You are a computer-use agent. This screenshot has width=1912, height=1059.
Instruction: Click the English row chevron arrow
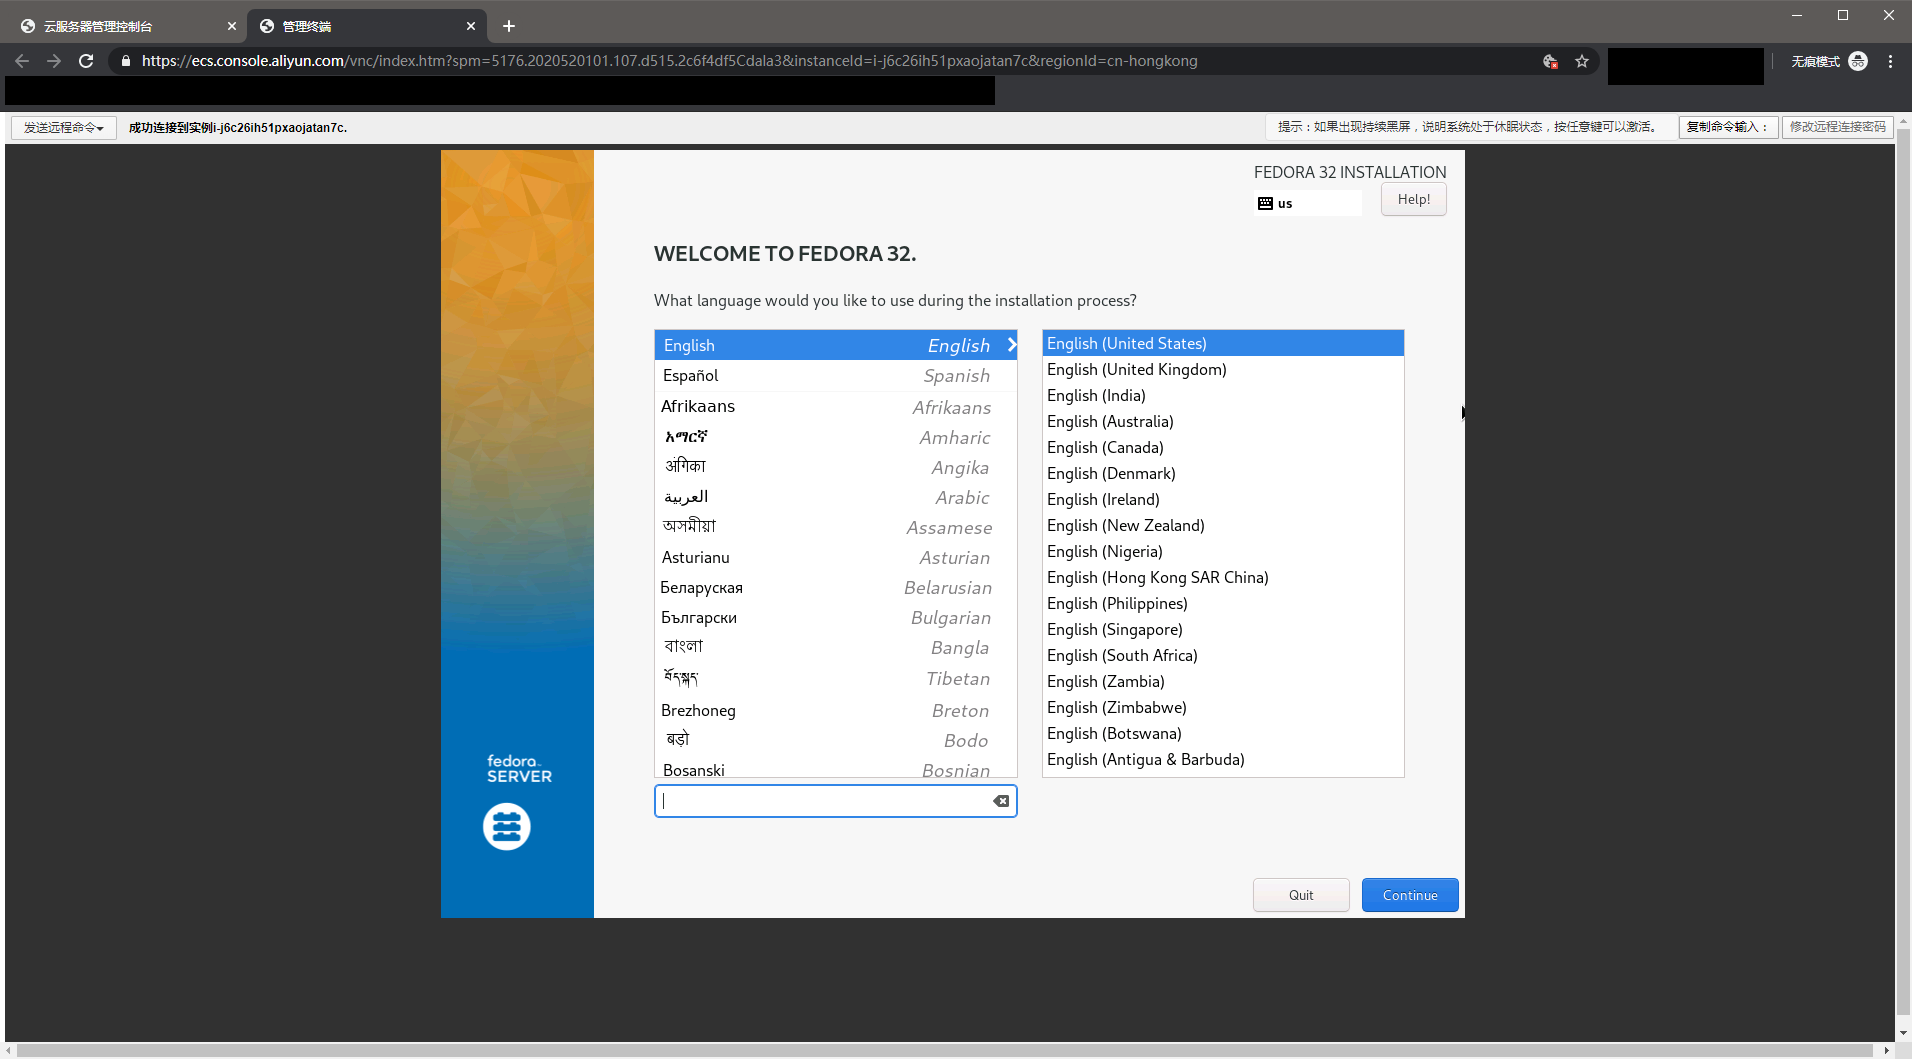[x=1011, y=345]
